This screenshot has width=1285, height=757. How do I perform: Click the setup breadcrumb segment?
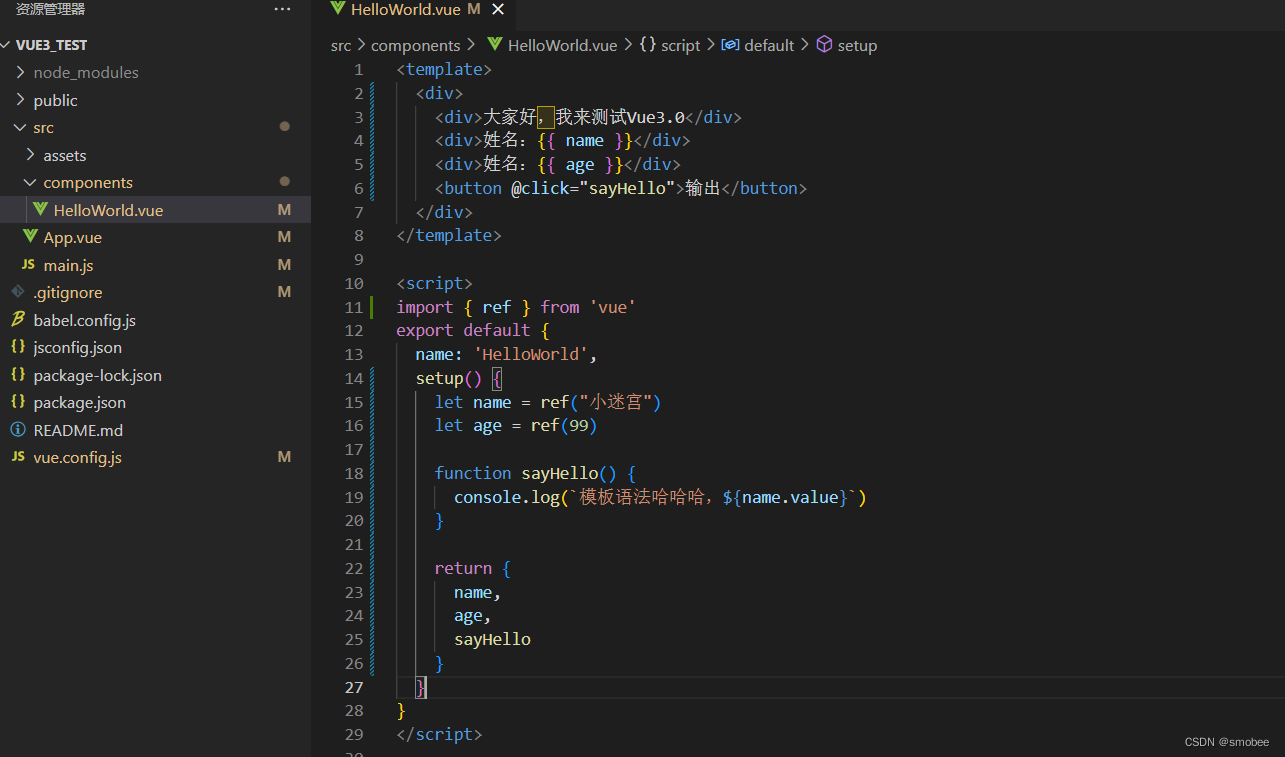(x=857, y=45)
